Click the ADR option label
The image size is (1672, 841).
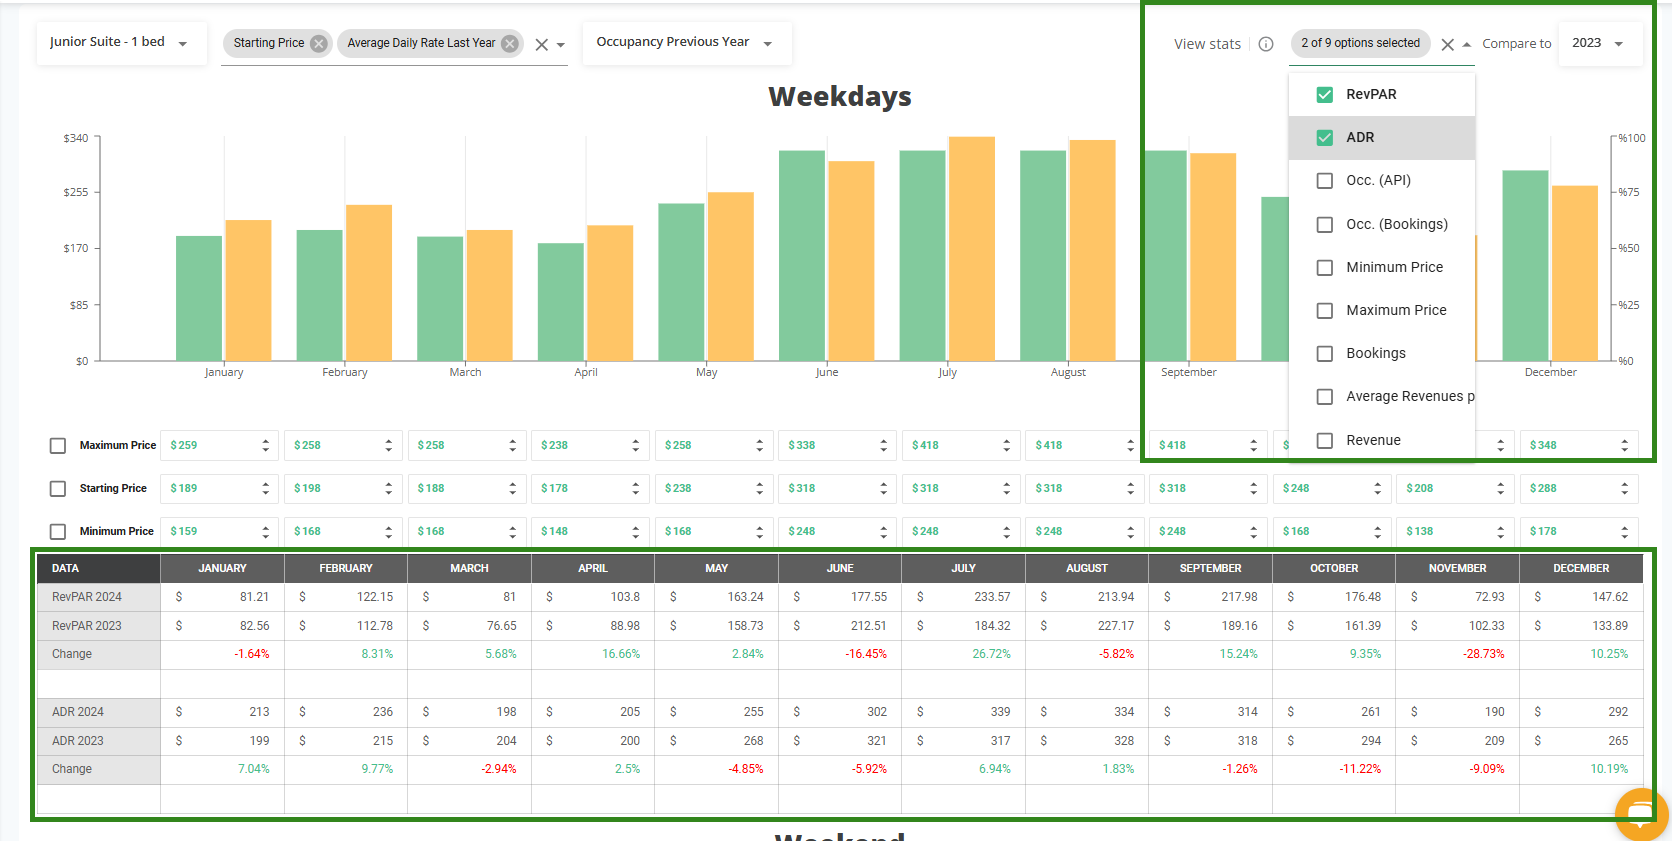[x=1360, y=138]
